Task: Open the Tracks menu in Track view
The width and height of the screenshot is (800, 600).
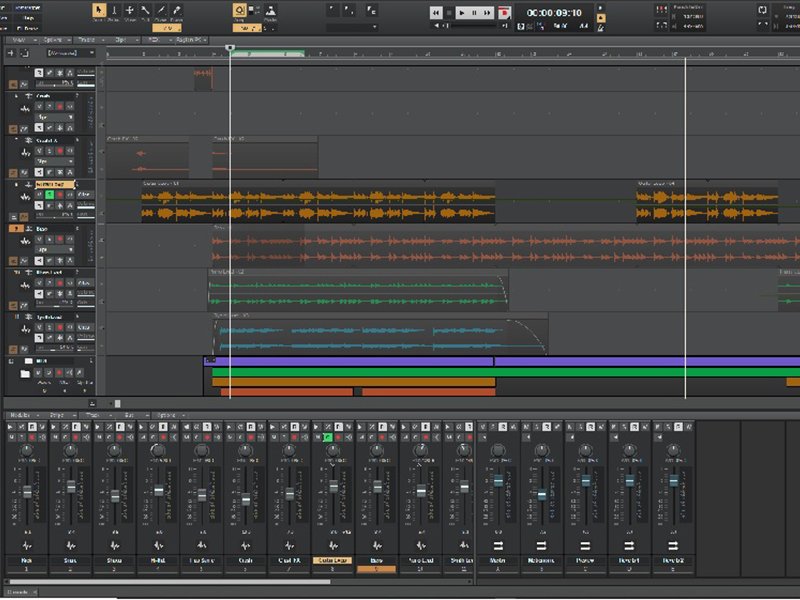Action: click(85, 40)
